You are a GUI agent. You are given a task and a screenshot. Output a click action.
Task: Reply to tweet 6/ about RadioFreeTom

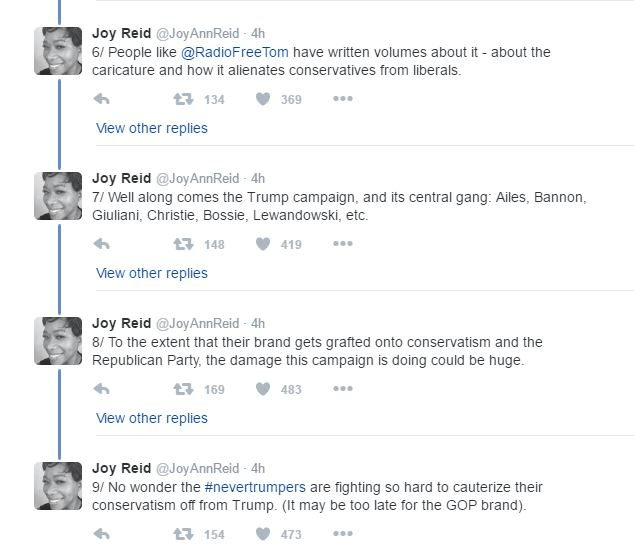pyautogui.click(x=101, y=99)
